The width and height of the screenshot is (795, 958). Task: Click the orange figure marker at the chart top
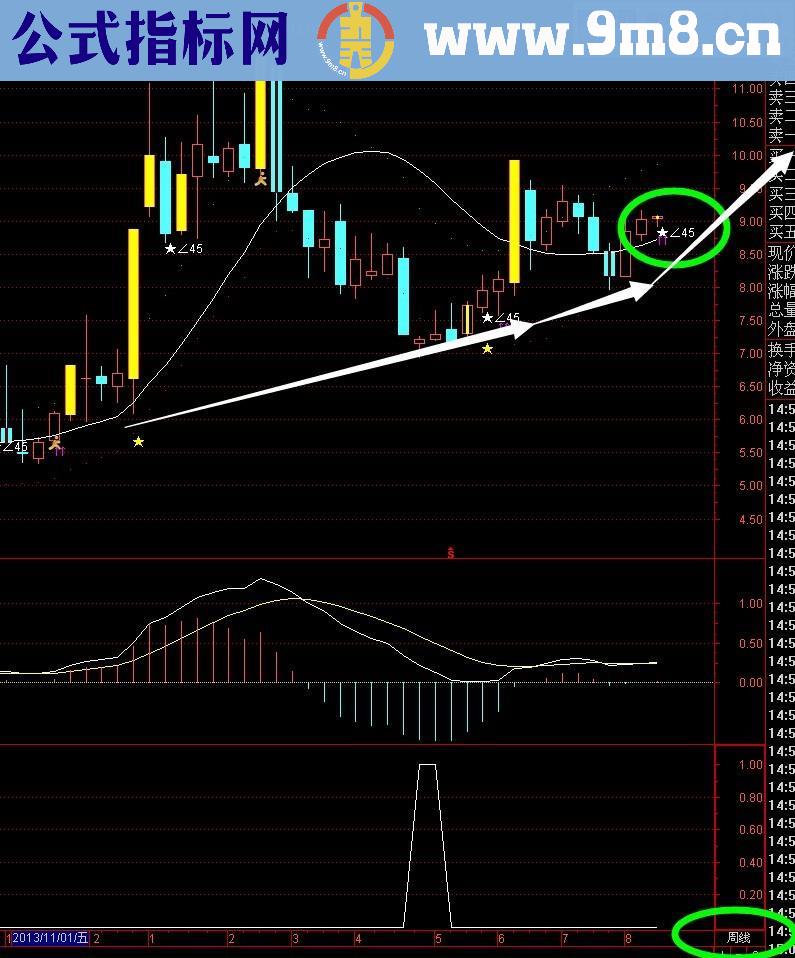[x=261, y=179]
